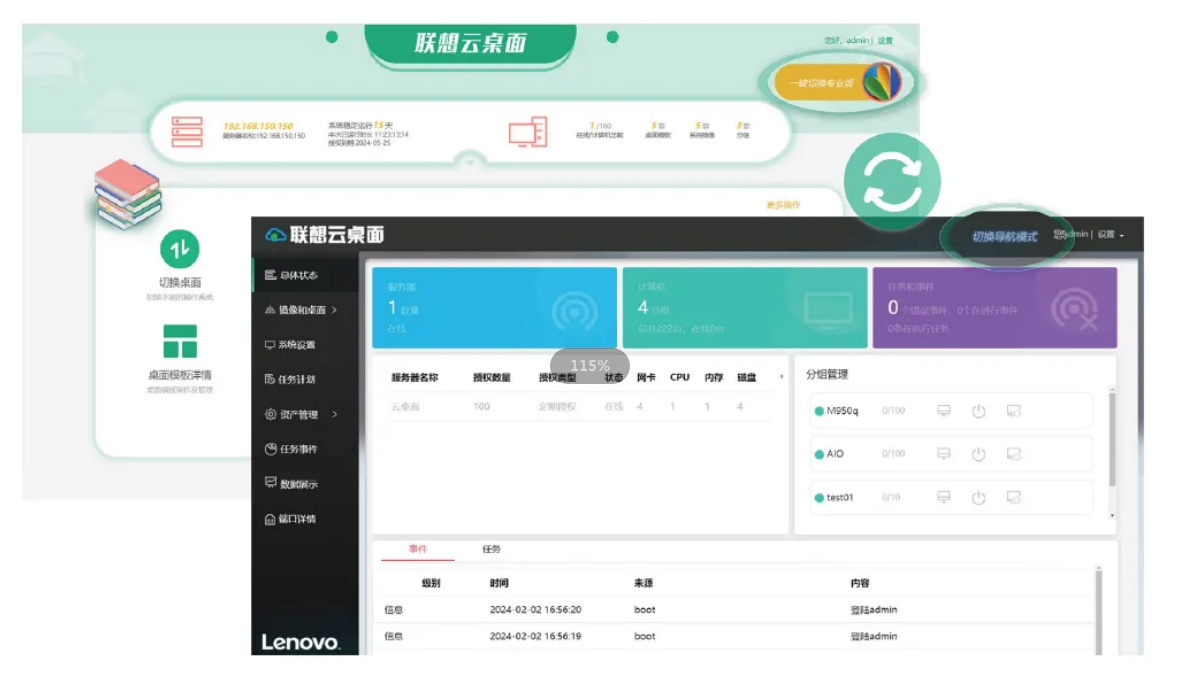
Task: Click the last screen icon in test01 row
Action: pos(1013,497)
